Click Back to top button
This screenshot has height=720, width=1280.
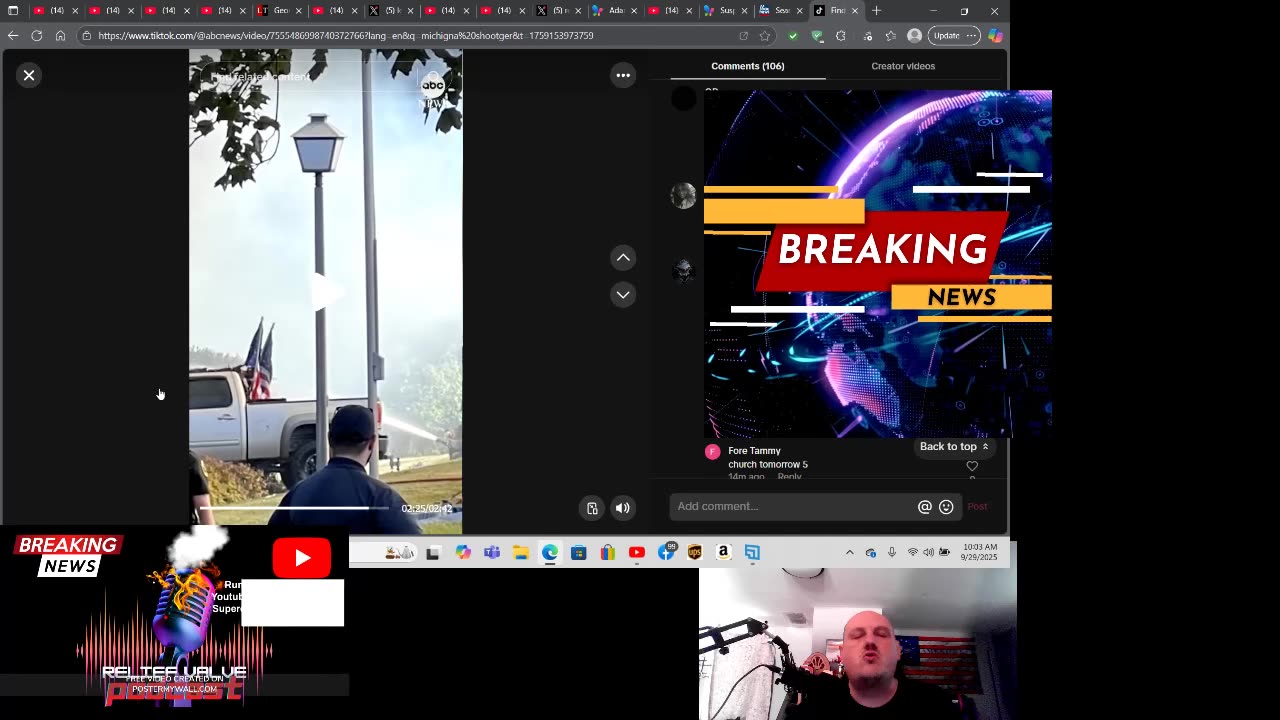(x=954, y=447)
